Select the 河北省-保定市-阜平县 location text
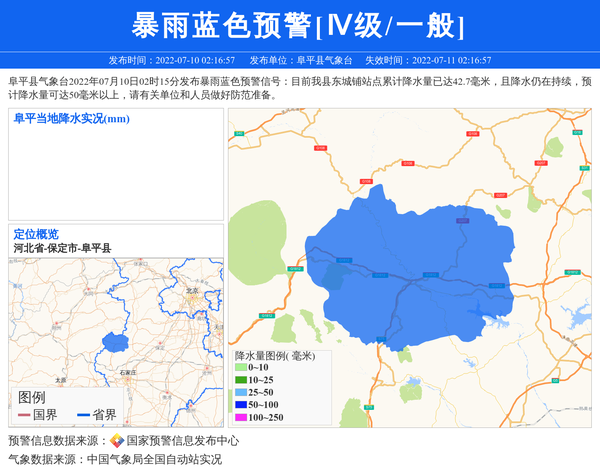Image resolution: width=600 pixels, height=471 pixels. pos(62,248)
